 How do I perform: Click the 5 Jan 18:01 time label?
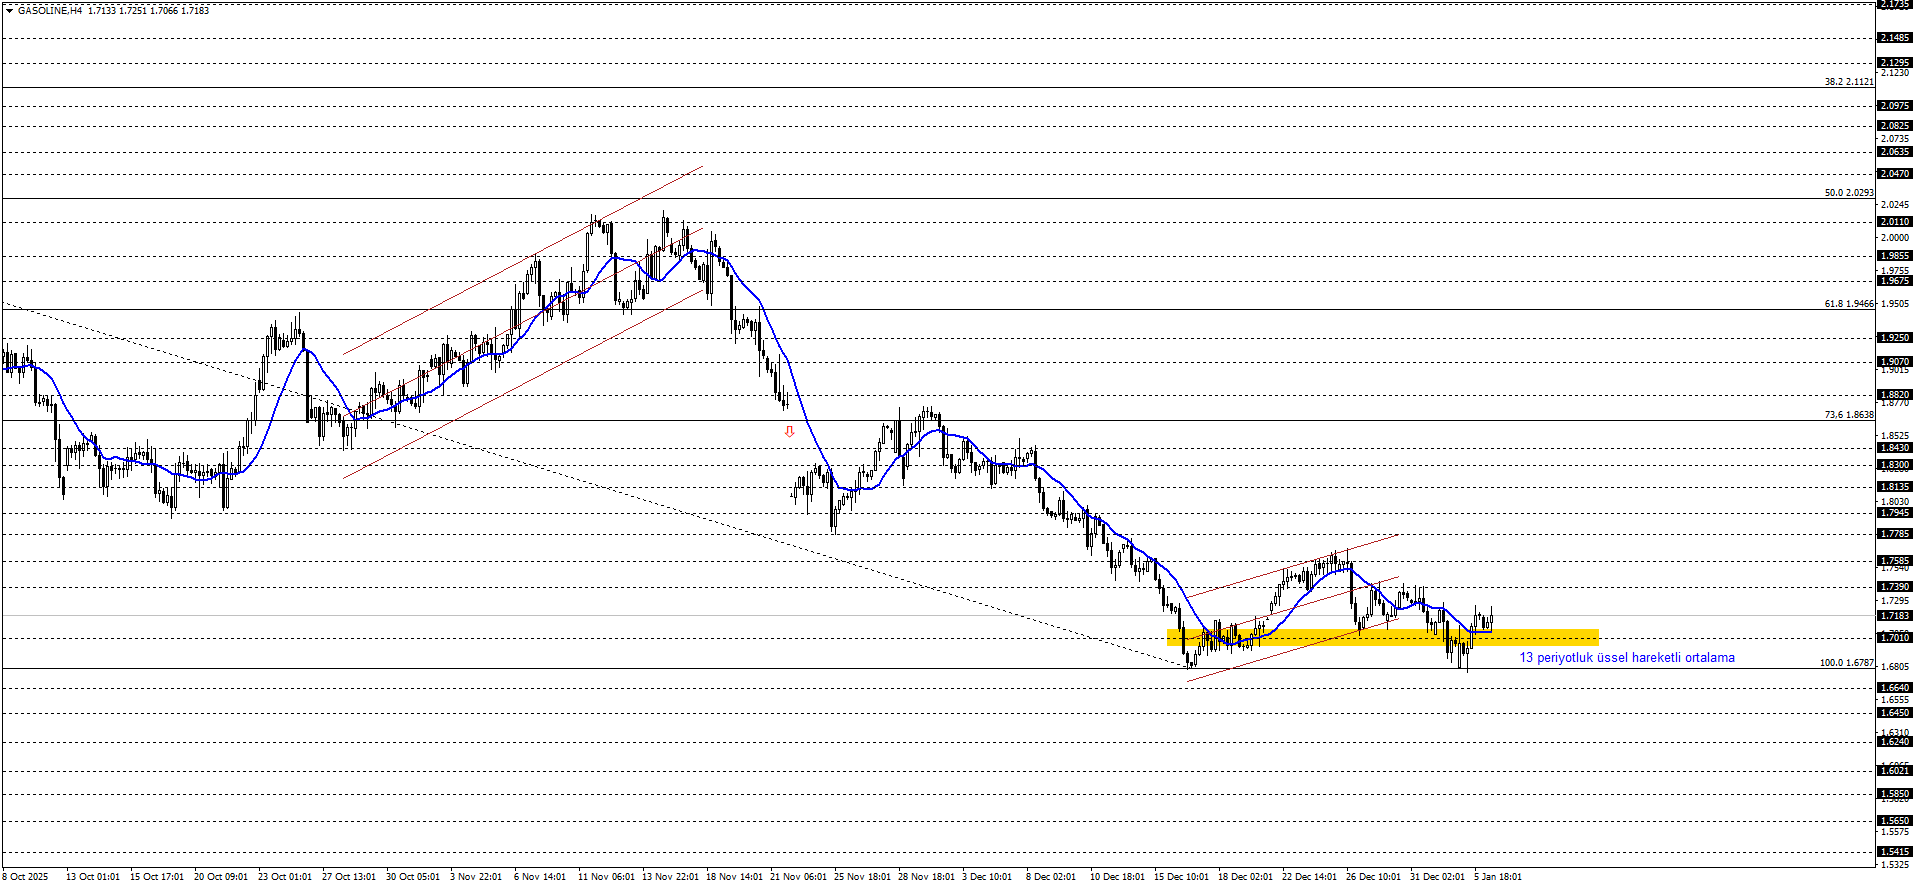pyautogui.click(x=1497, y=877)
